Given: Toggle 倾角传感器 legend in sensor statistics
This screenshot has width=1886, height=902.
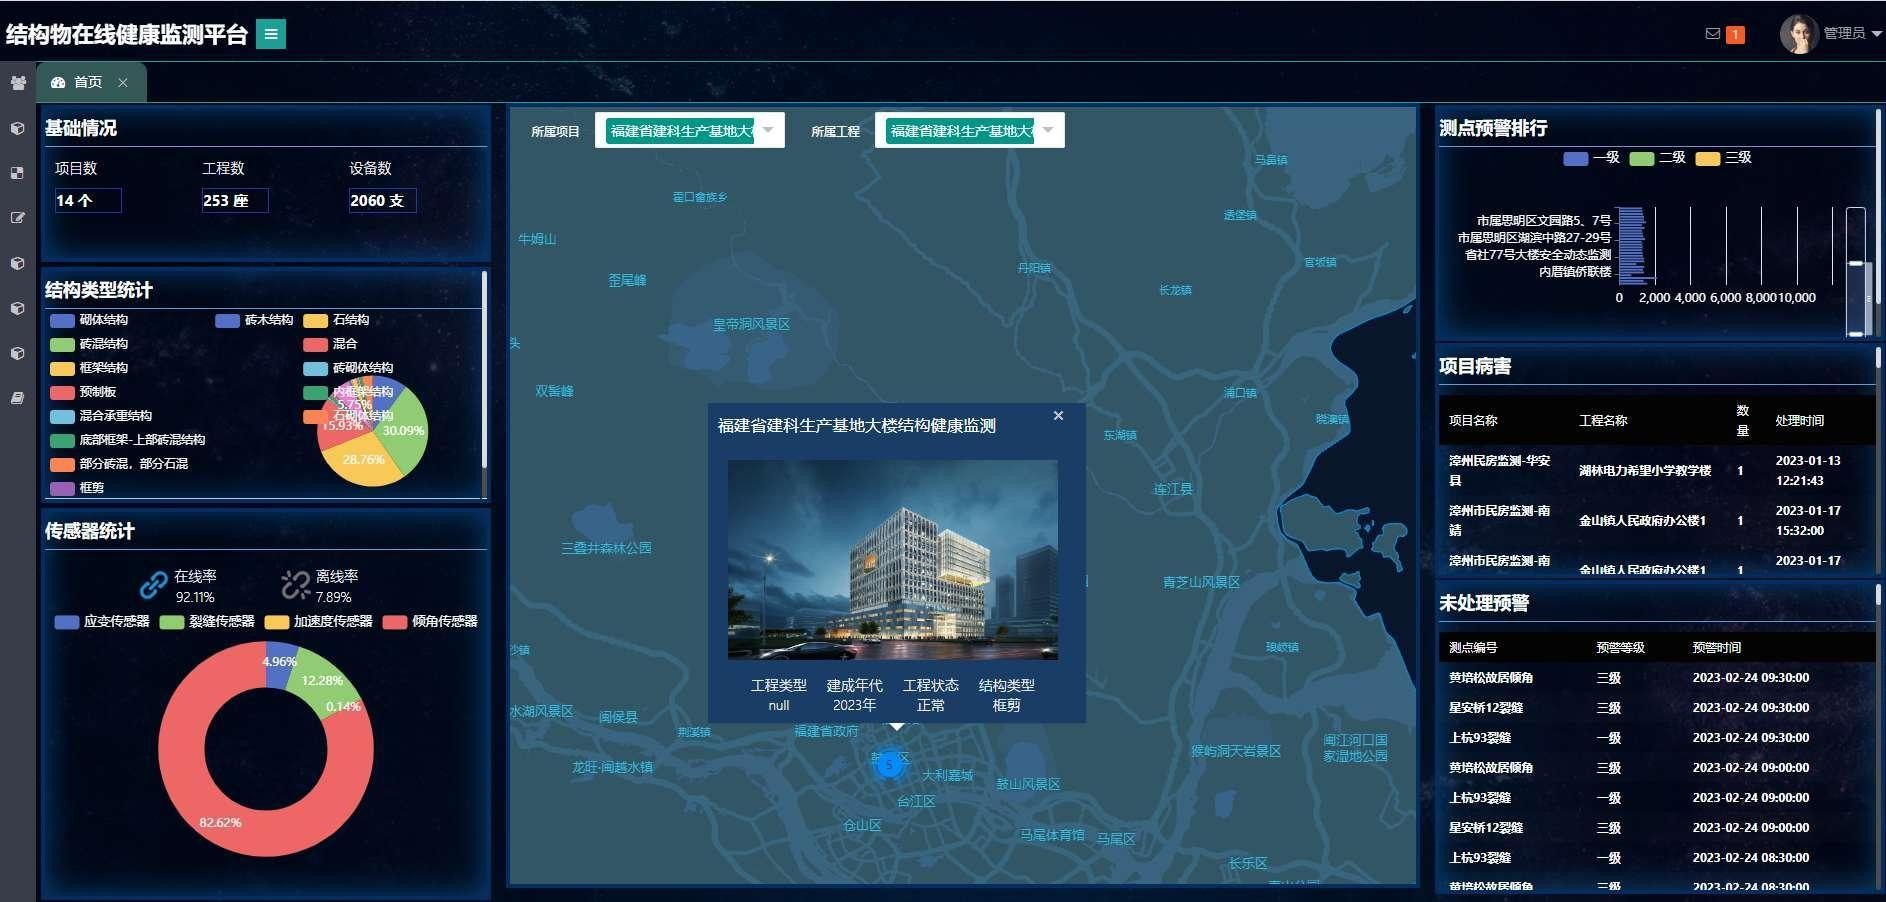Looking at the screenshot, I should point(395,622).
